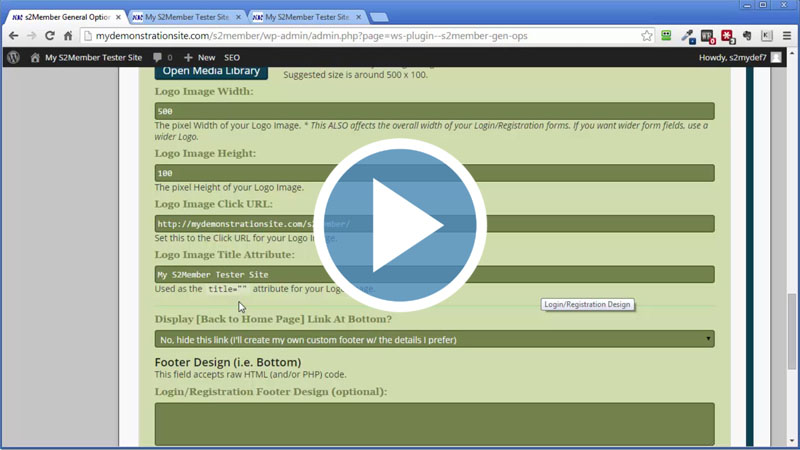Open the Chrome hamburger menu
The height and width of the screenshot is (450, 800).
(786, 36)
